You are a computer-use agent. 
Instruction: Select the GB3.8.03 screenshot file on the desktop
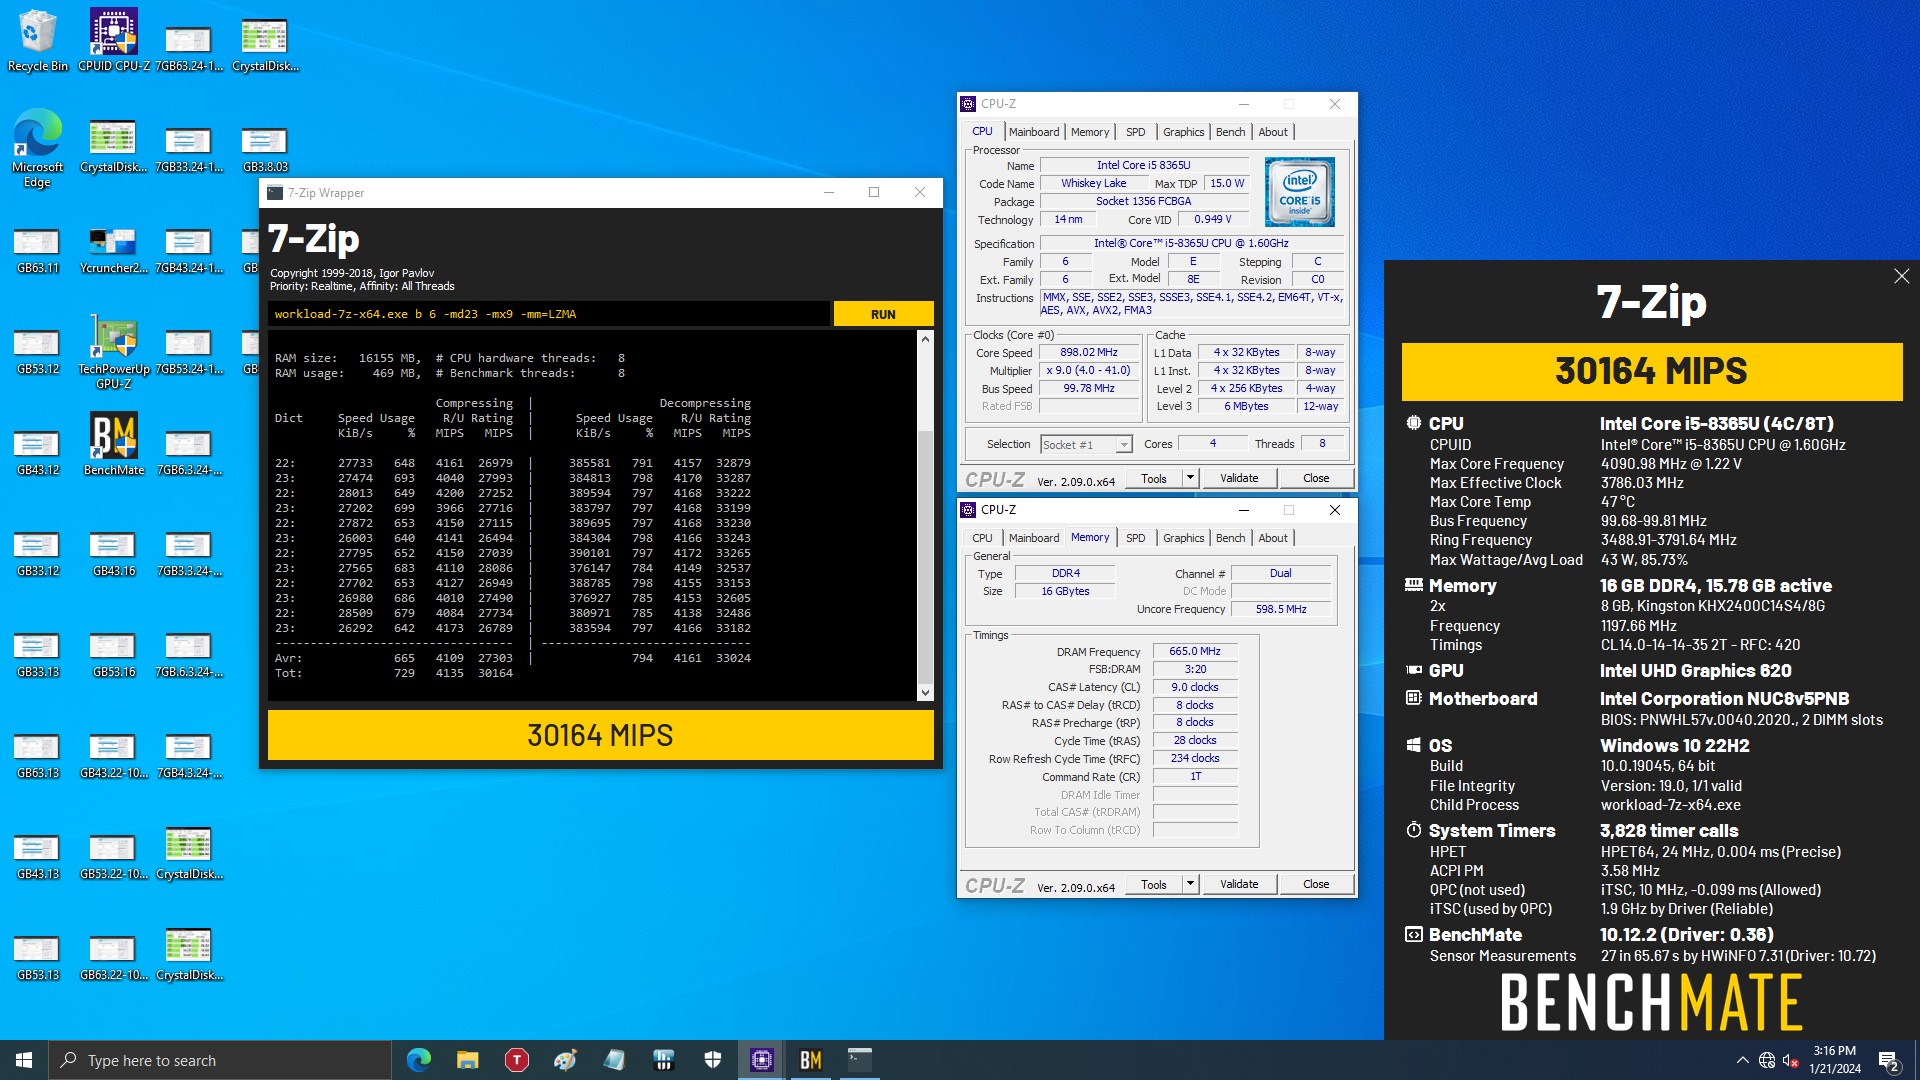[x=265, y=148]
